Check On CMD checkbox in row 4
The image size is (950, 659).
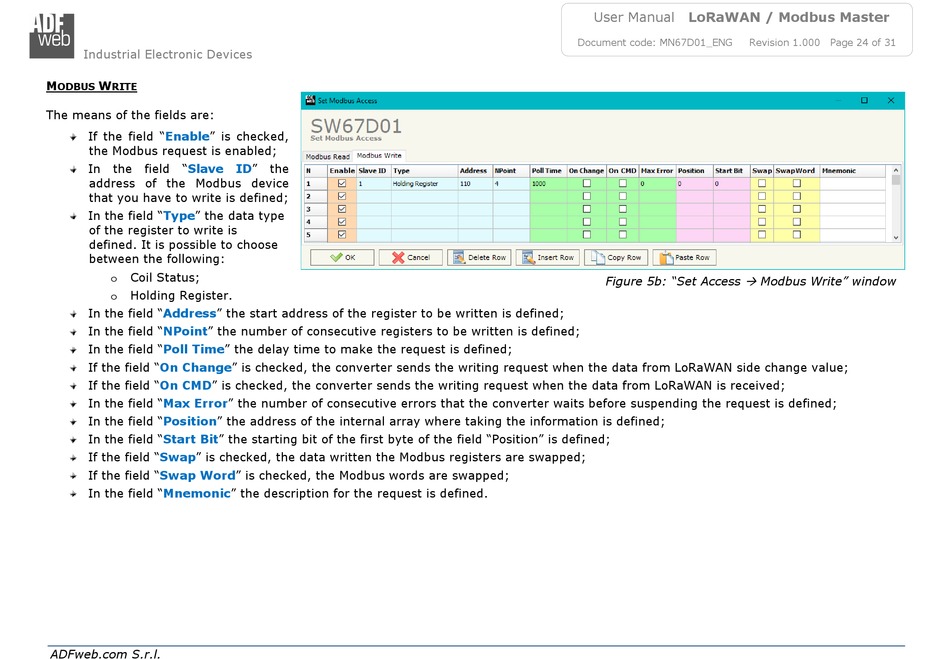(623, 222)
